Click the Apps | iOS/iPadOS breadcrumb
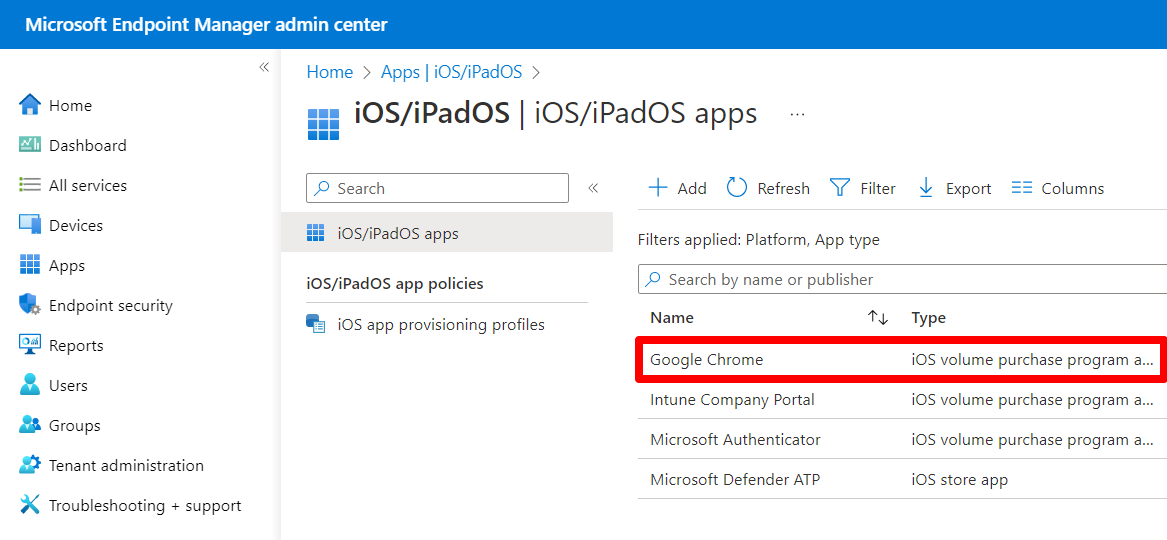Screen dimensions: 1167x540 pos(452,72)
